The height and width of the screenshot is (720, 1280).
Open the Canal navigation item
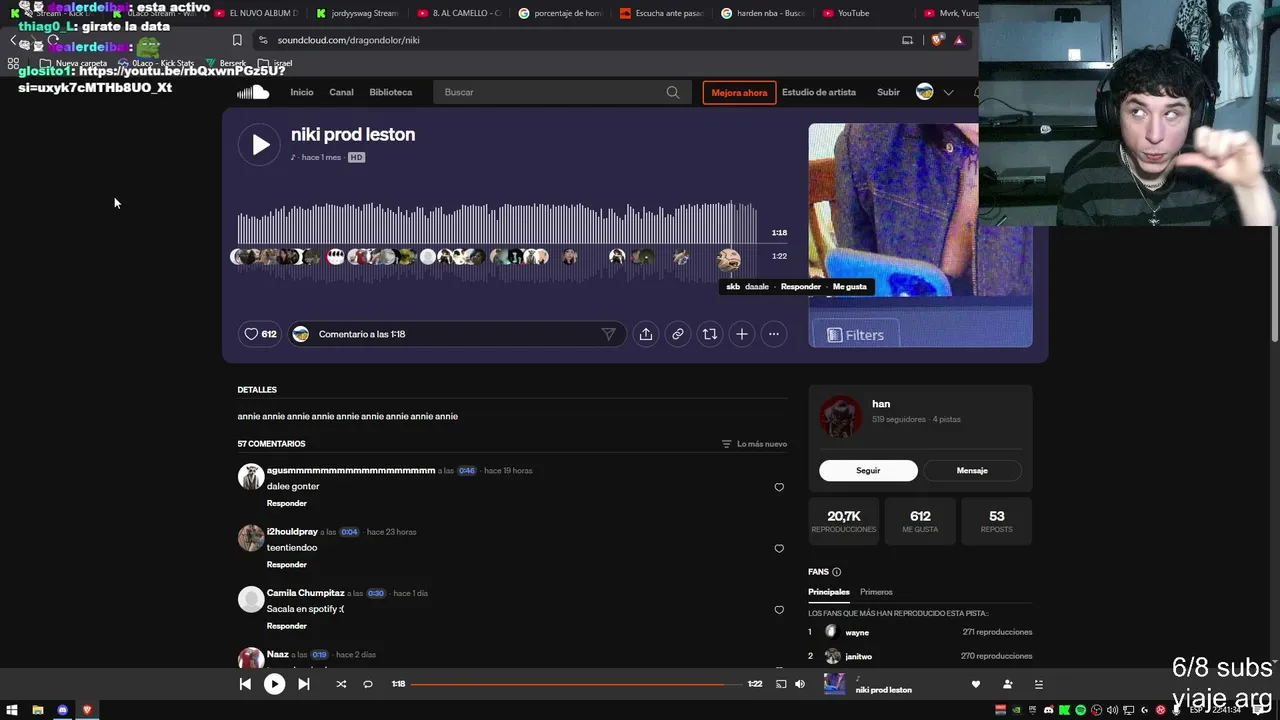pos(341,92)
